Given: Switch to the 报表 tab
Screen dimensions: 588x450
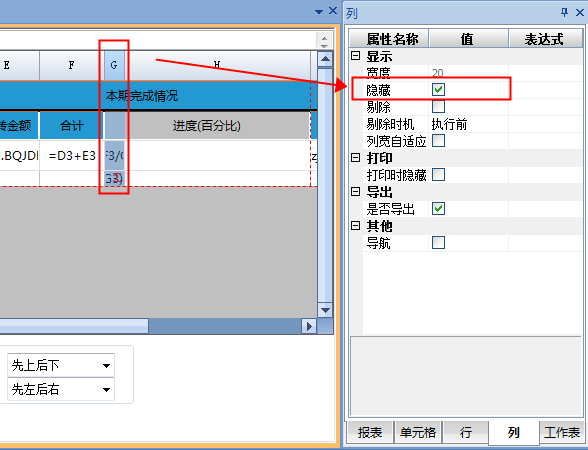Looking at the screenshot, I should coord(370,432).
